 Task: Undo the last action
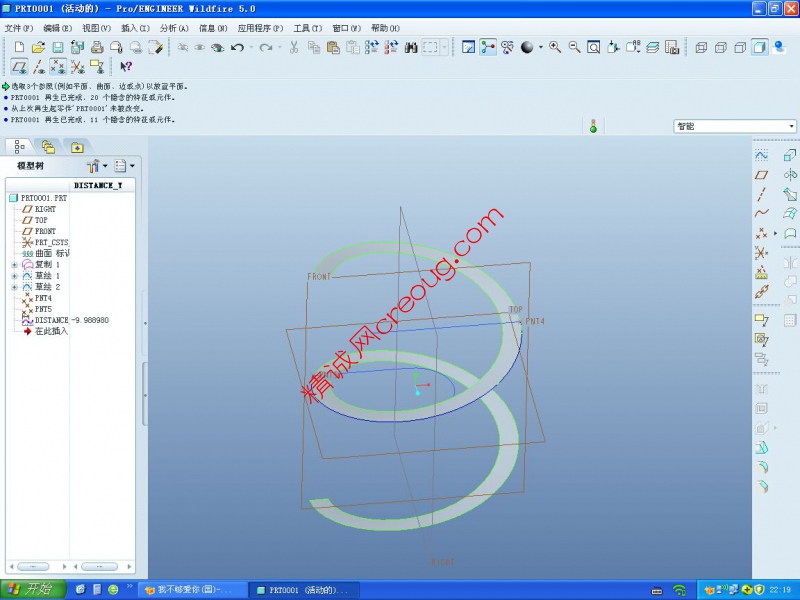coord(237,47)
